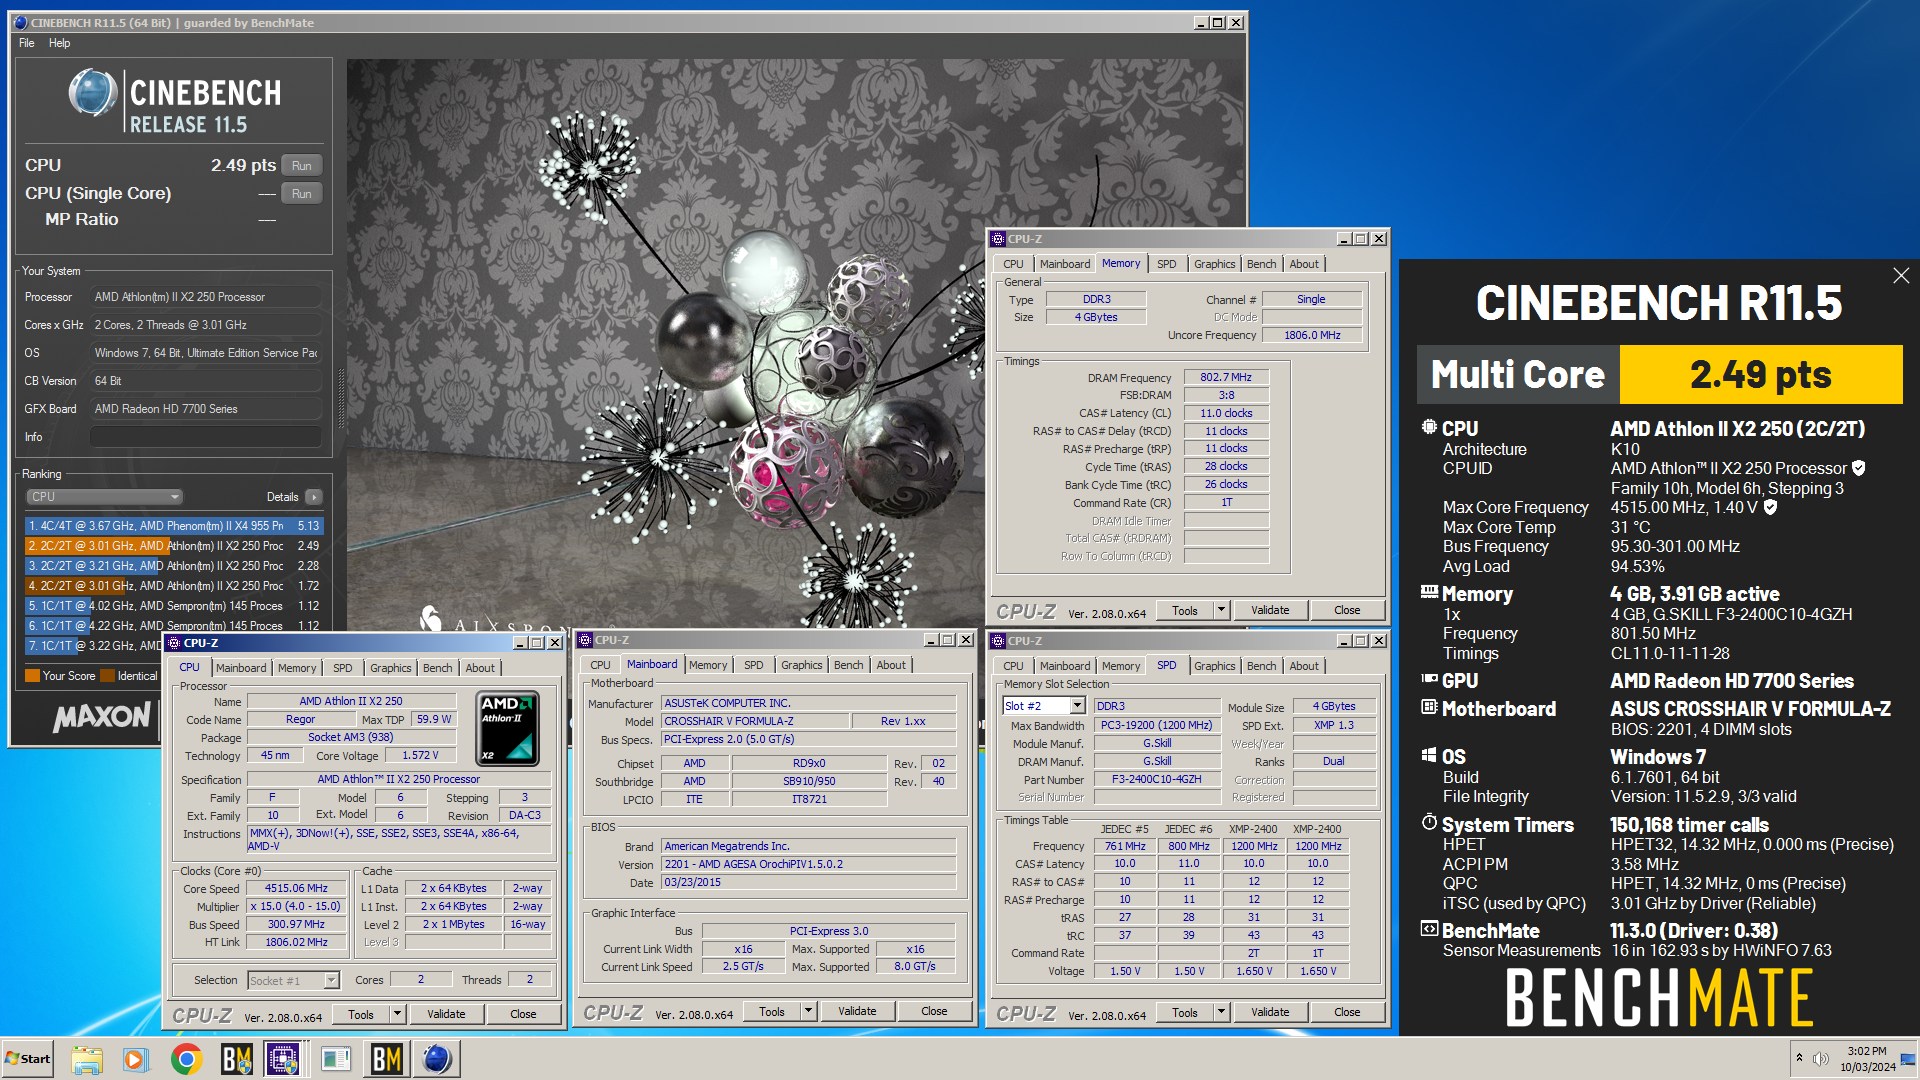Screen dimensions: 1920x1080
Task: Select ranking row 5 Sempron 145 at 4.02 GHz
Action: click(174, 606)
